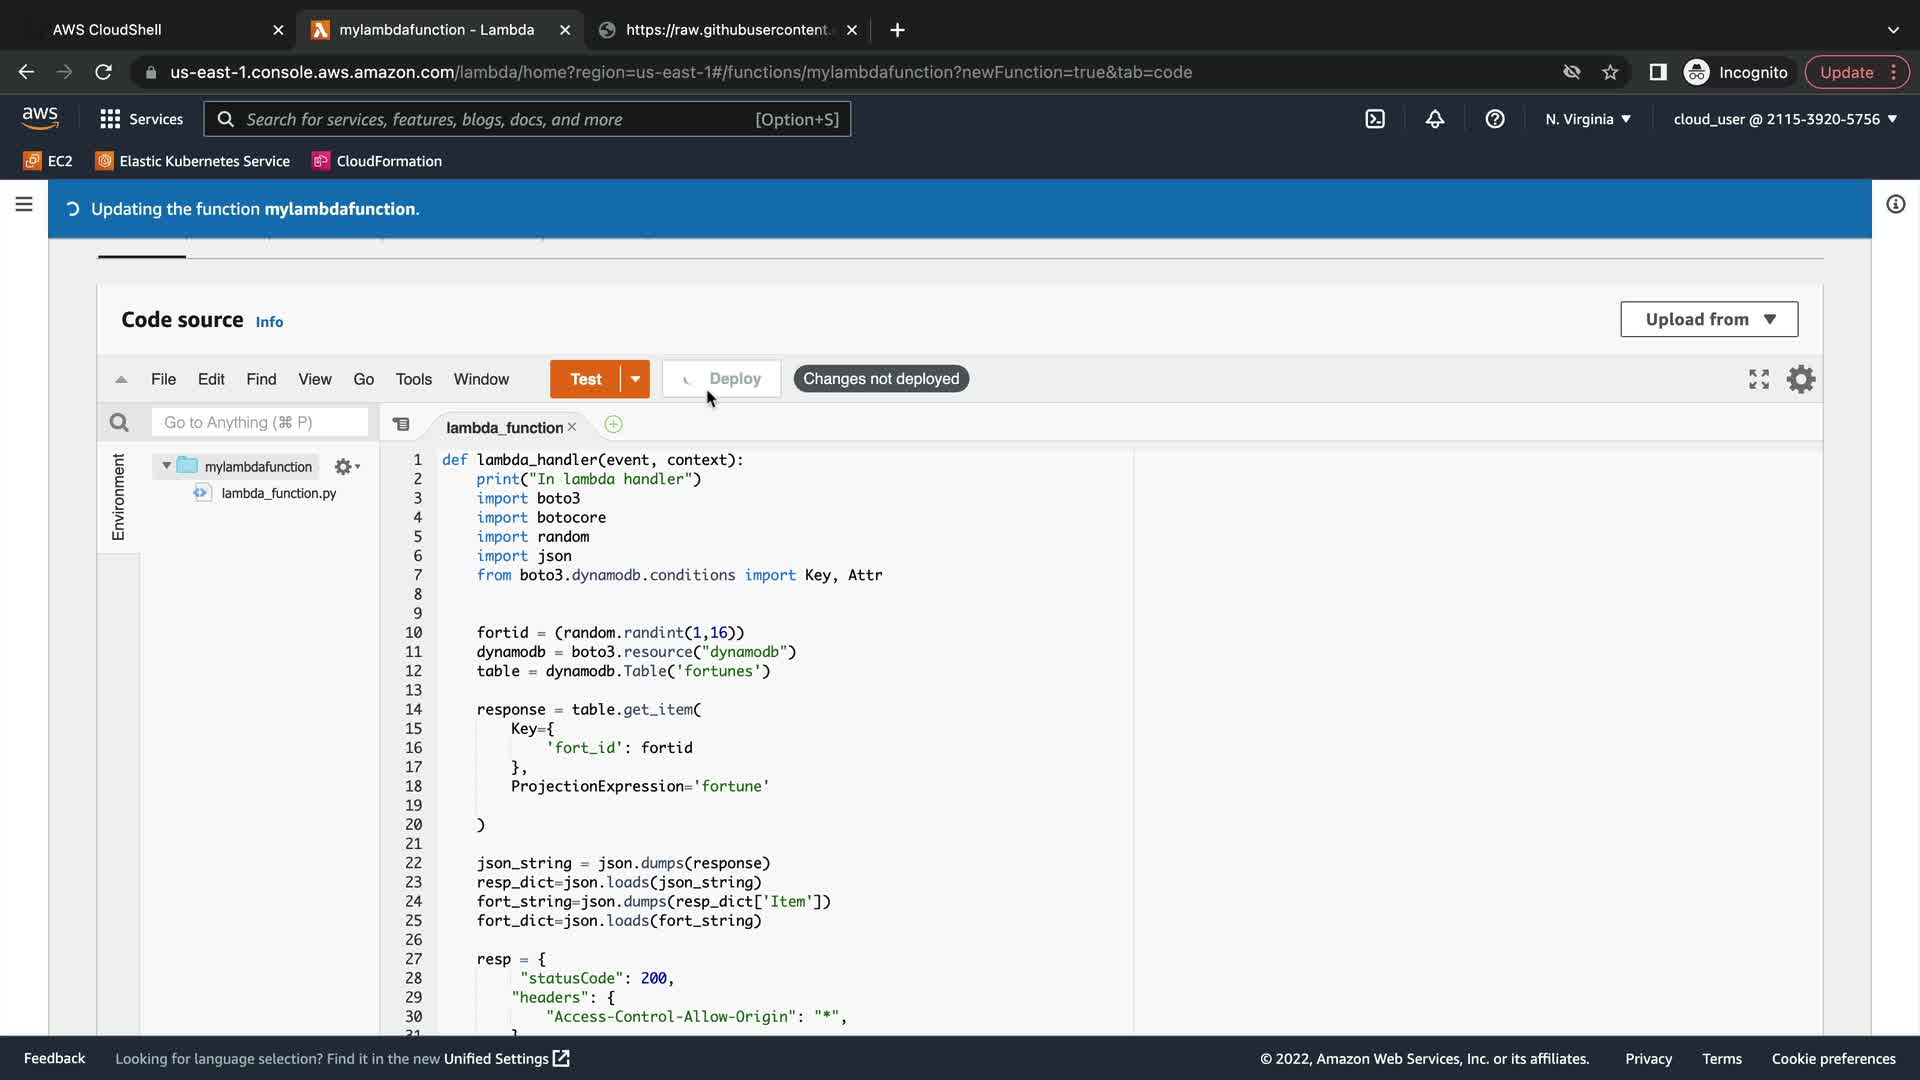Open the CloudShell terminal icon in the header
Viewport: 1920px width, 1080px height.
point(1375,119)
